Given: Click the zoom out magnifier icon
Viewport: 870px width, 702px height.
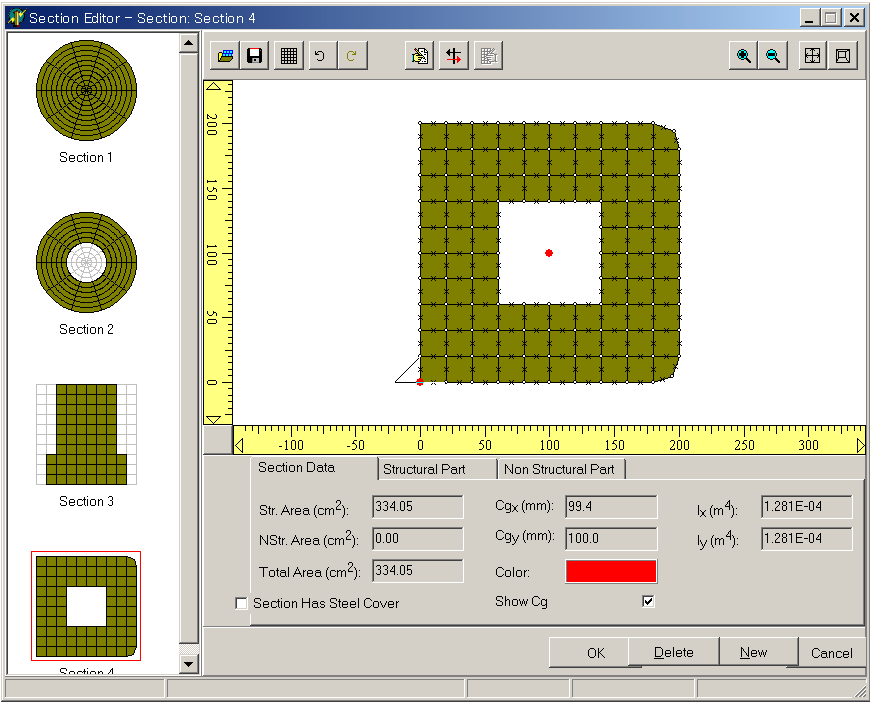Looking at the screenshot, I should tap(773, 56).
